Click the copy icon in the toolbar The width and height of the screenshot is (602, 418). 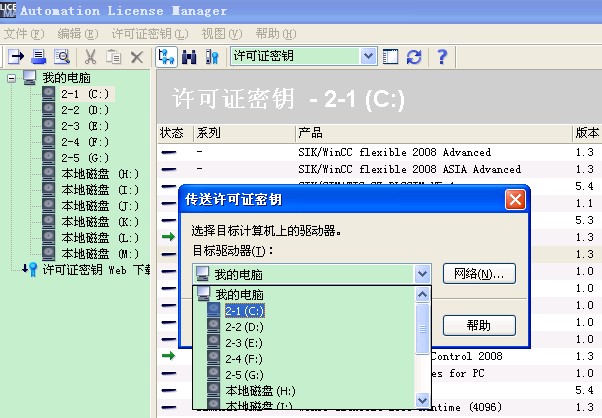113,57
